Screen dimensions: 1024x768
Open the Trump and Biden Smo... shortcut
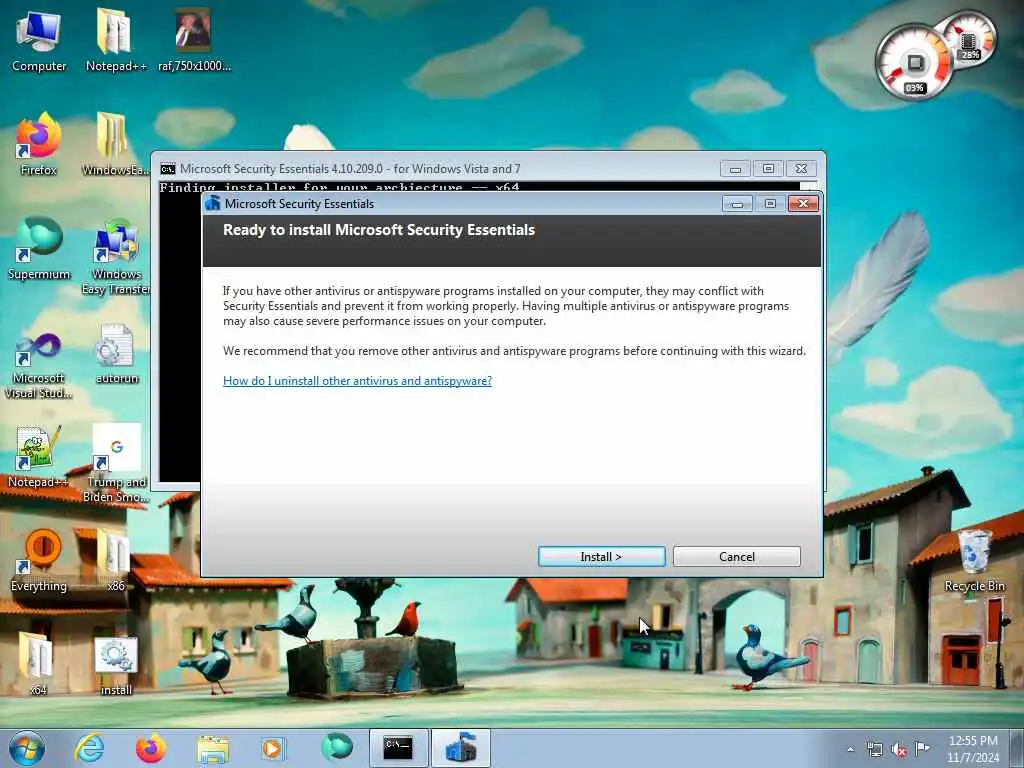tap(116, 462)
